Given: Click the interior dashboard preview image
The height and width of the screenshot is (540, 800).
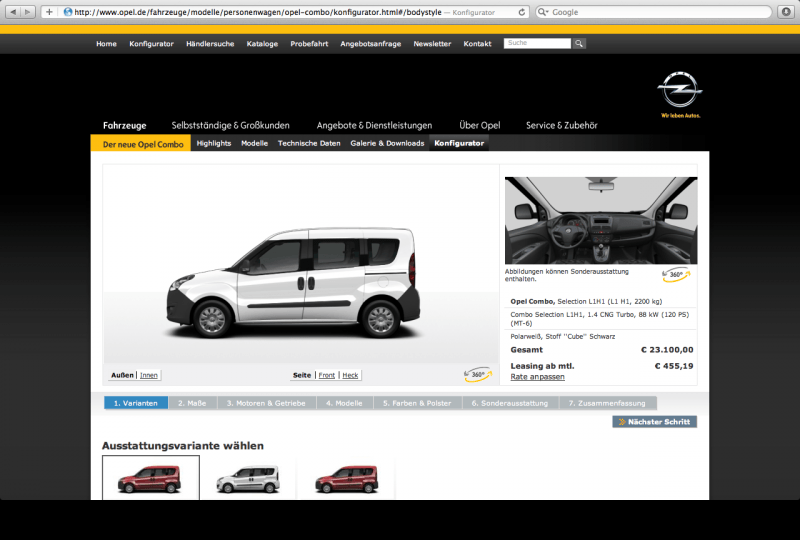Looking at the screenshot, I should point(601,220).
